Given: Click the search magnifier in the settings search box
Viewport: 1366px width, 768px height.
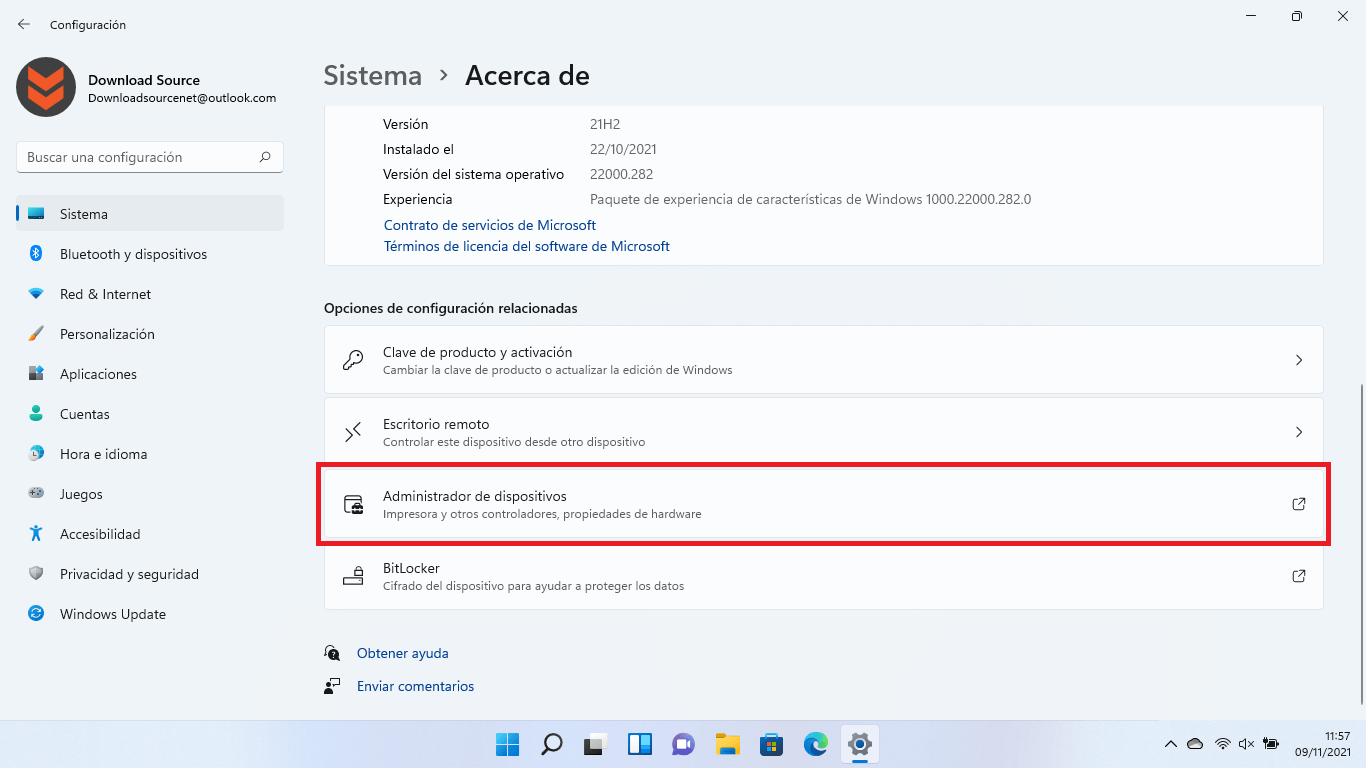Looking at the screenshot, I should tap(265, 157).
